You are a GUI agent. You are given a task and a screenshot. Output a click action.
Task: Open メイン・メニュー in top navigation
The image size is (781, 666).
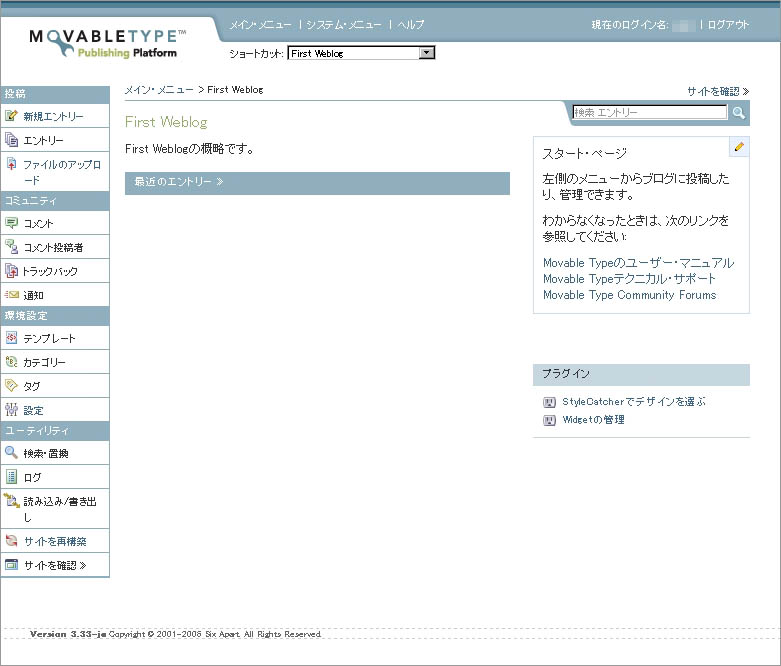click(260, 24)
